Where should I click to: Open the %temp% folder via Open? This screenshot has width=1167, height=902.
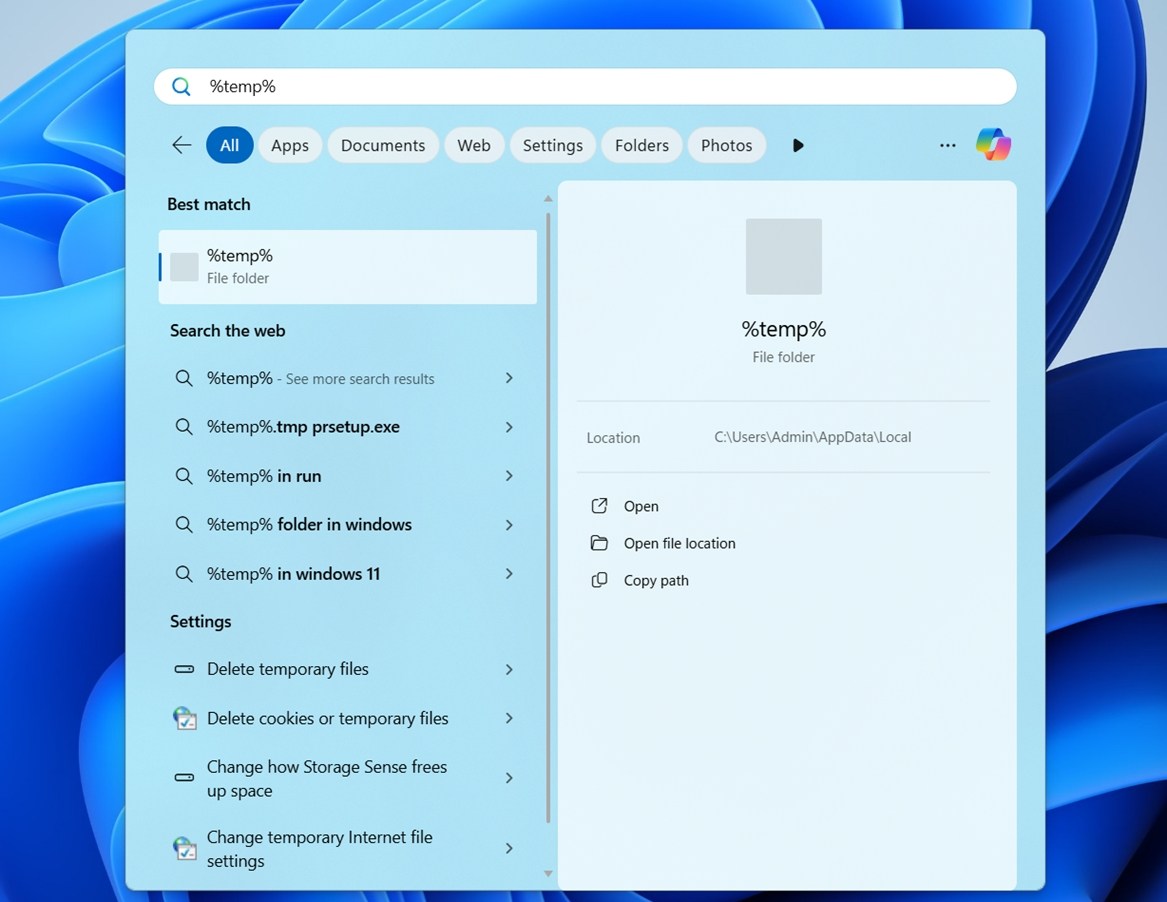[640, 506]
